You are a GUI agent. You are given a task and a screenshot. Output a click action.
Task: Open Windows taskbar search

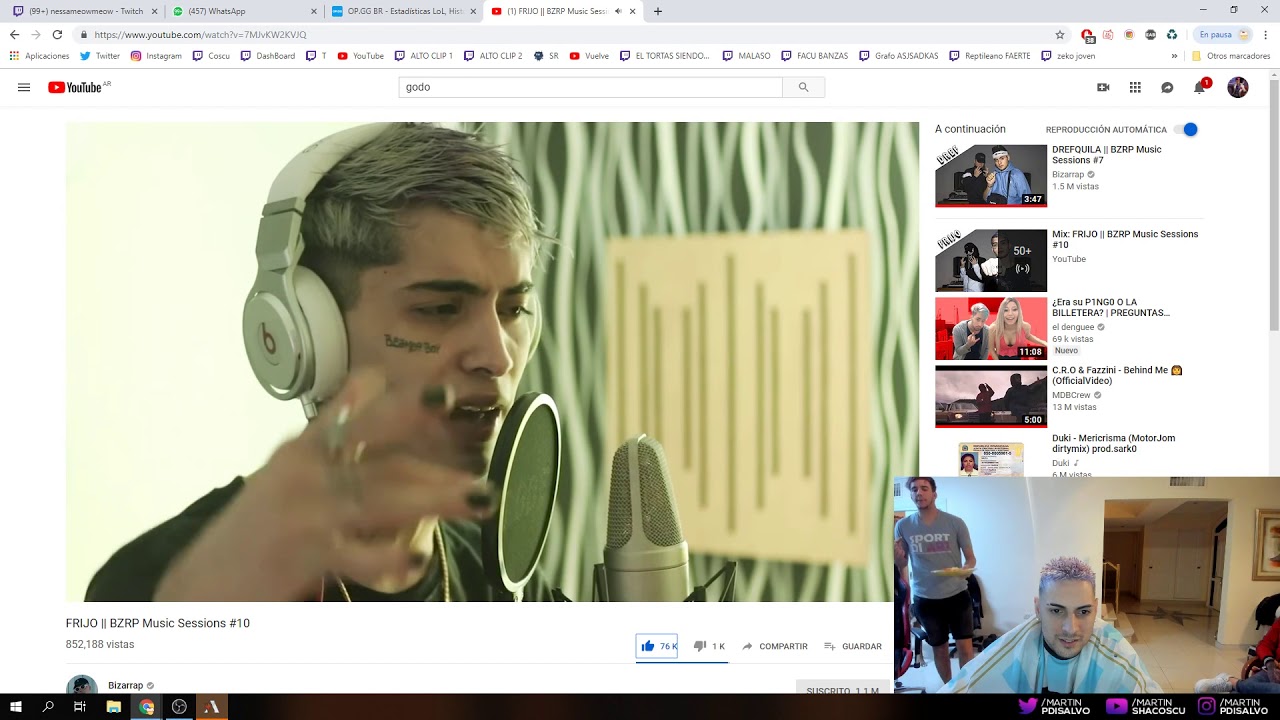tap(48, 707)
